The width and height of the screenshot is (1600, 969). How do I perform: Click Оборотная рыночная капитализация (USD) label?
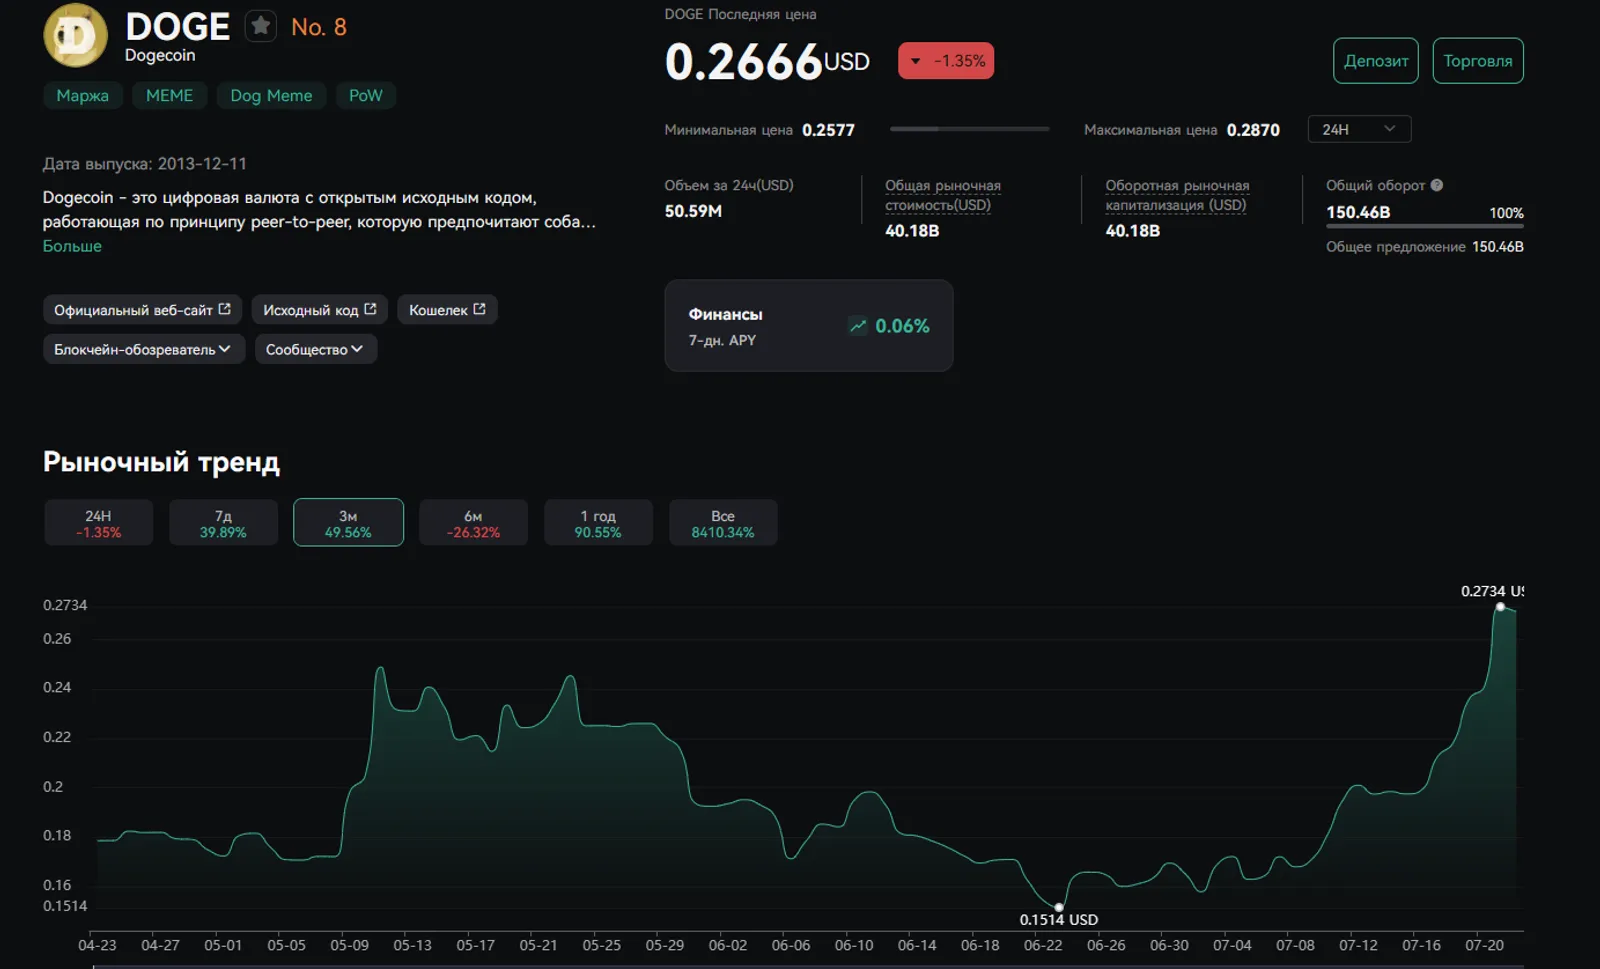pyautogui.click(x=1177, y=195)
